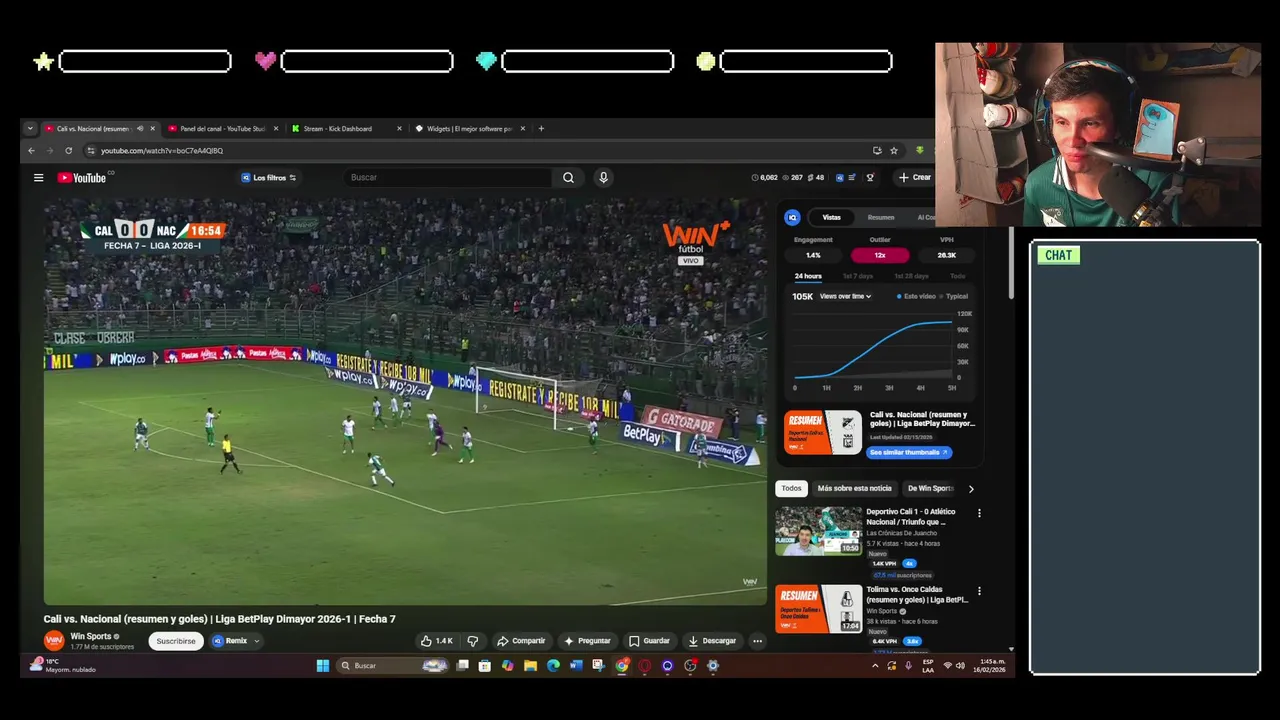Close the Stream - Kick Dashboard tab
Image resolution: width=1280 pixels, height=720 pixels.
[x=399, y=129]
